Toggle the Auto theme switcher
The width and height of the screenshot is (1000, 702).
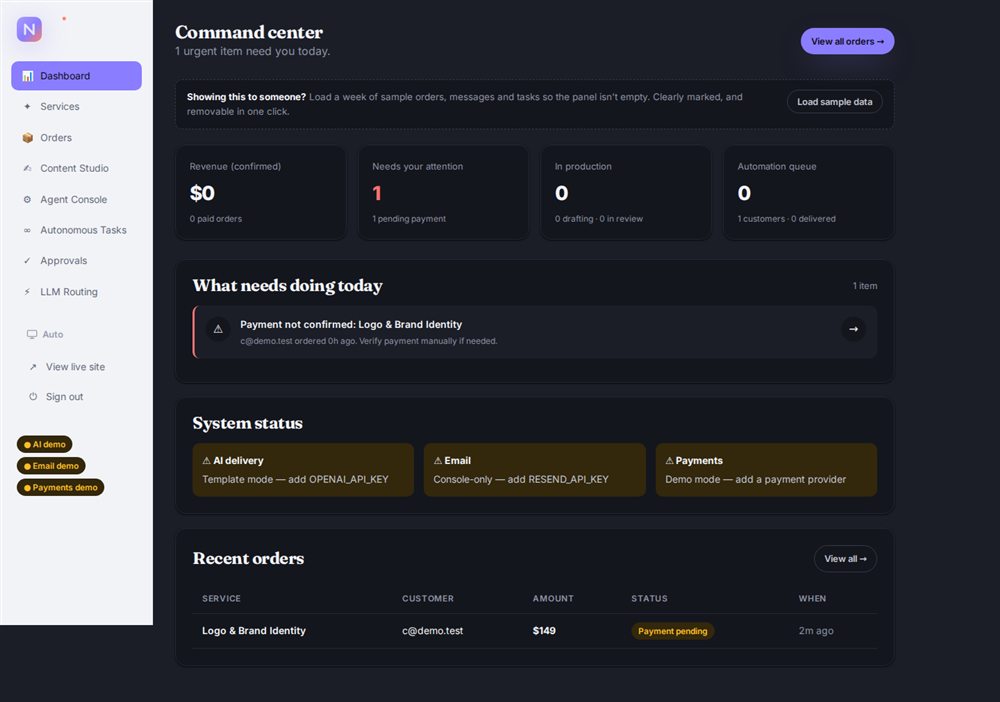pos(45,334)
